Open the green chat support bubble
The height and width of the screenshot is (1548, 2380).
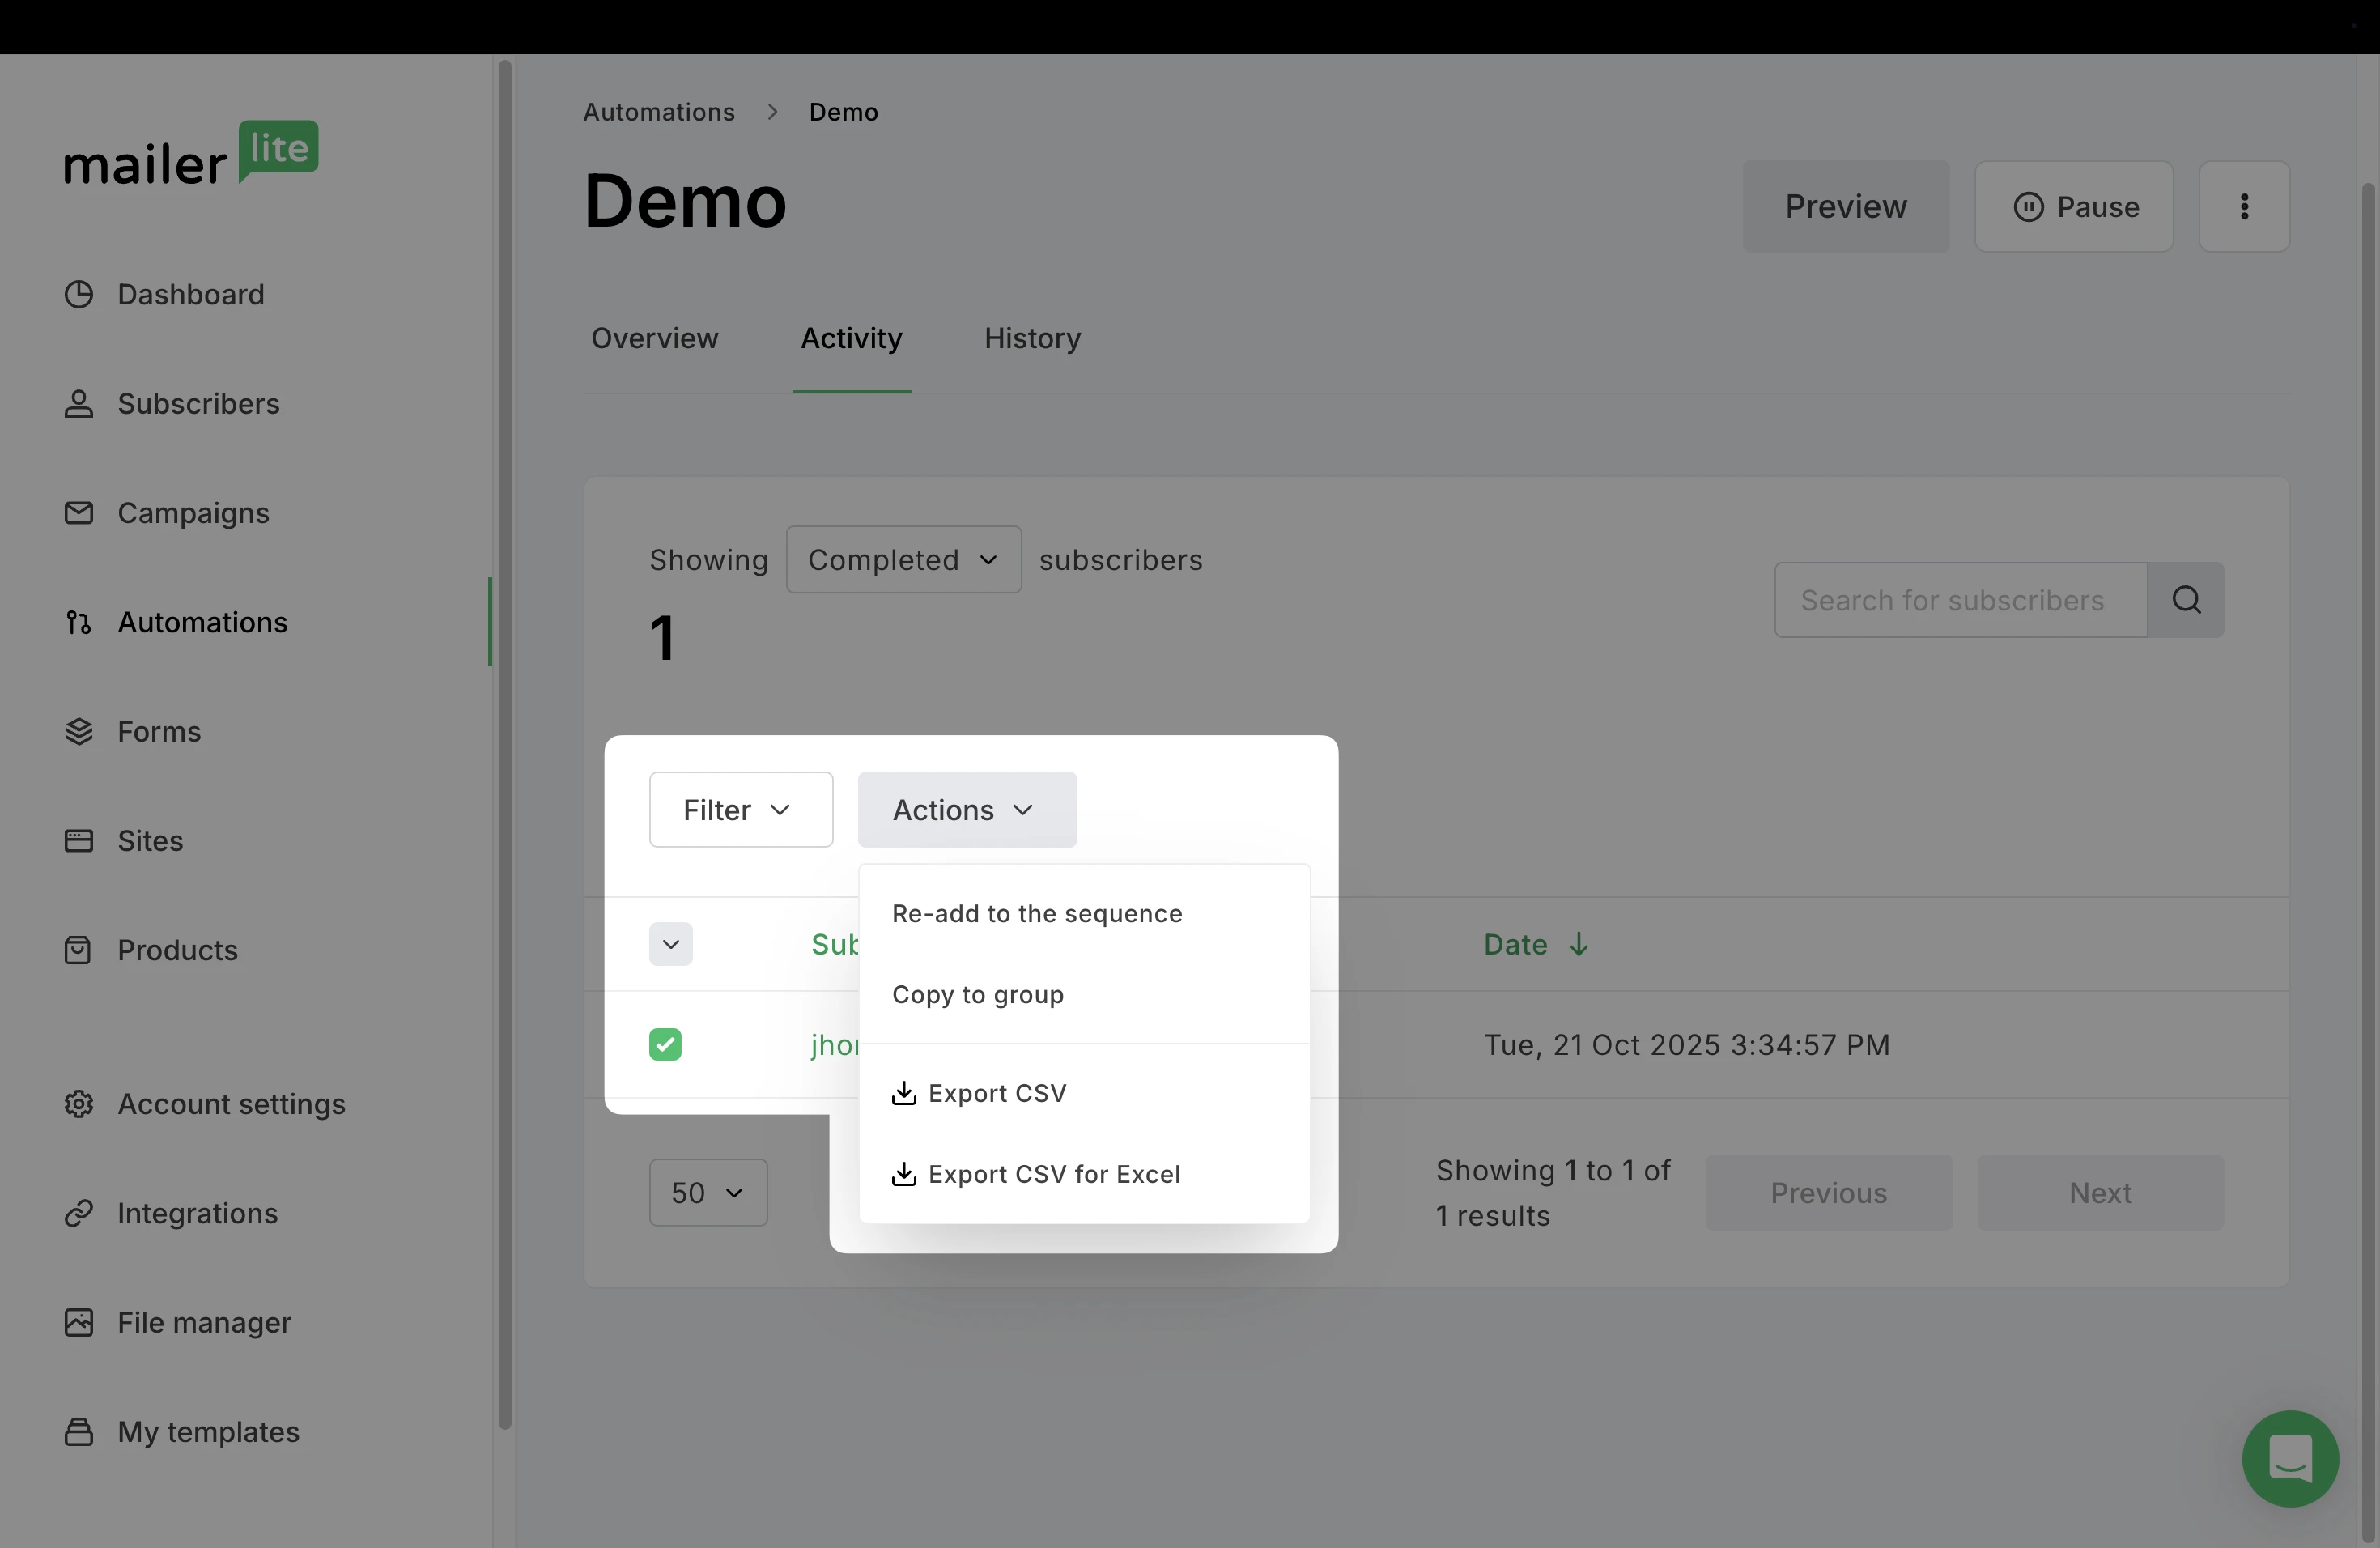tap(2289, 1458)
